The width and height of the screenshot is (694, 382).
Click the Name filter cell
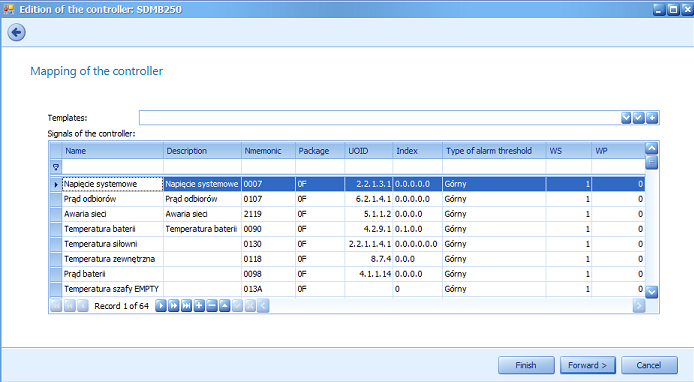[x=112, y=167]
